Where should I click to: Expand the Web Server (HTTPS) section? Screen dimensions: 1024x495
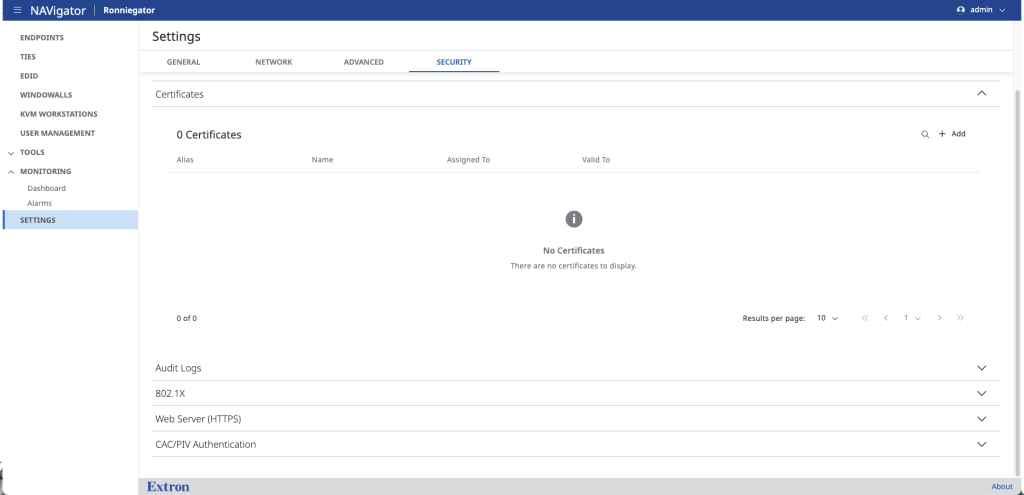coord(981,419)
